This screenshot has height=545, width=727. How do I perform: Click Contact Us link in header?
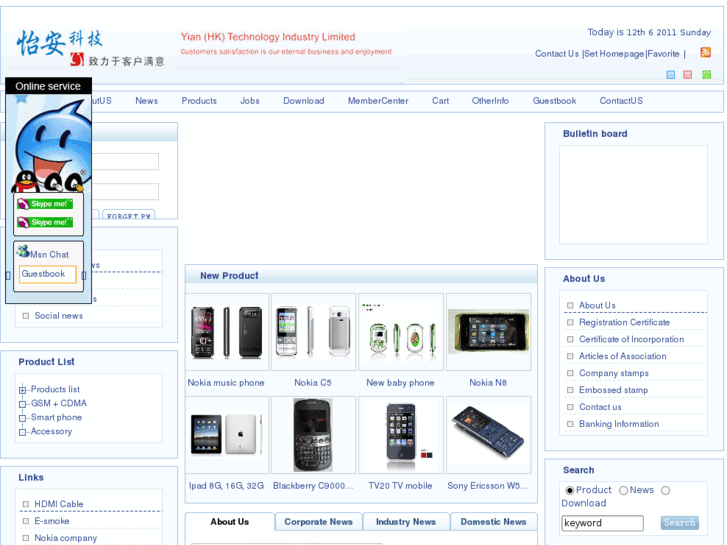[x=557, y=54]
